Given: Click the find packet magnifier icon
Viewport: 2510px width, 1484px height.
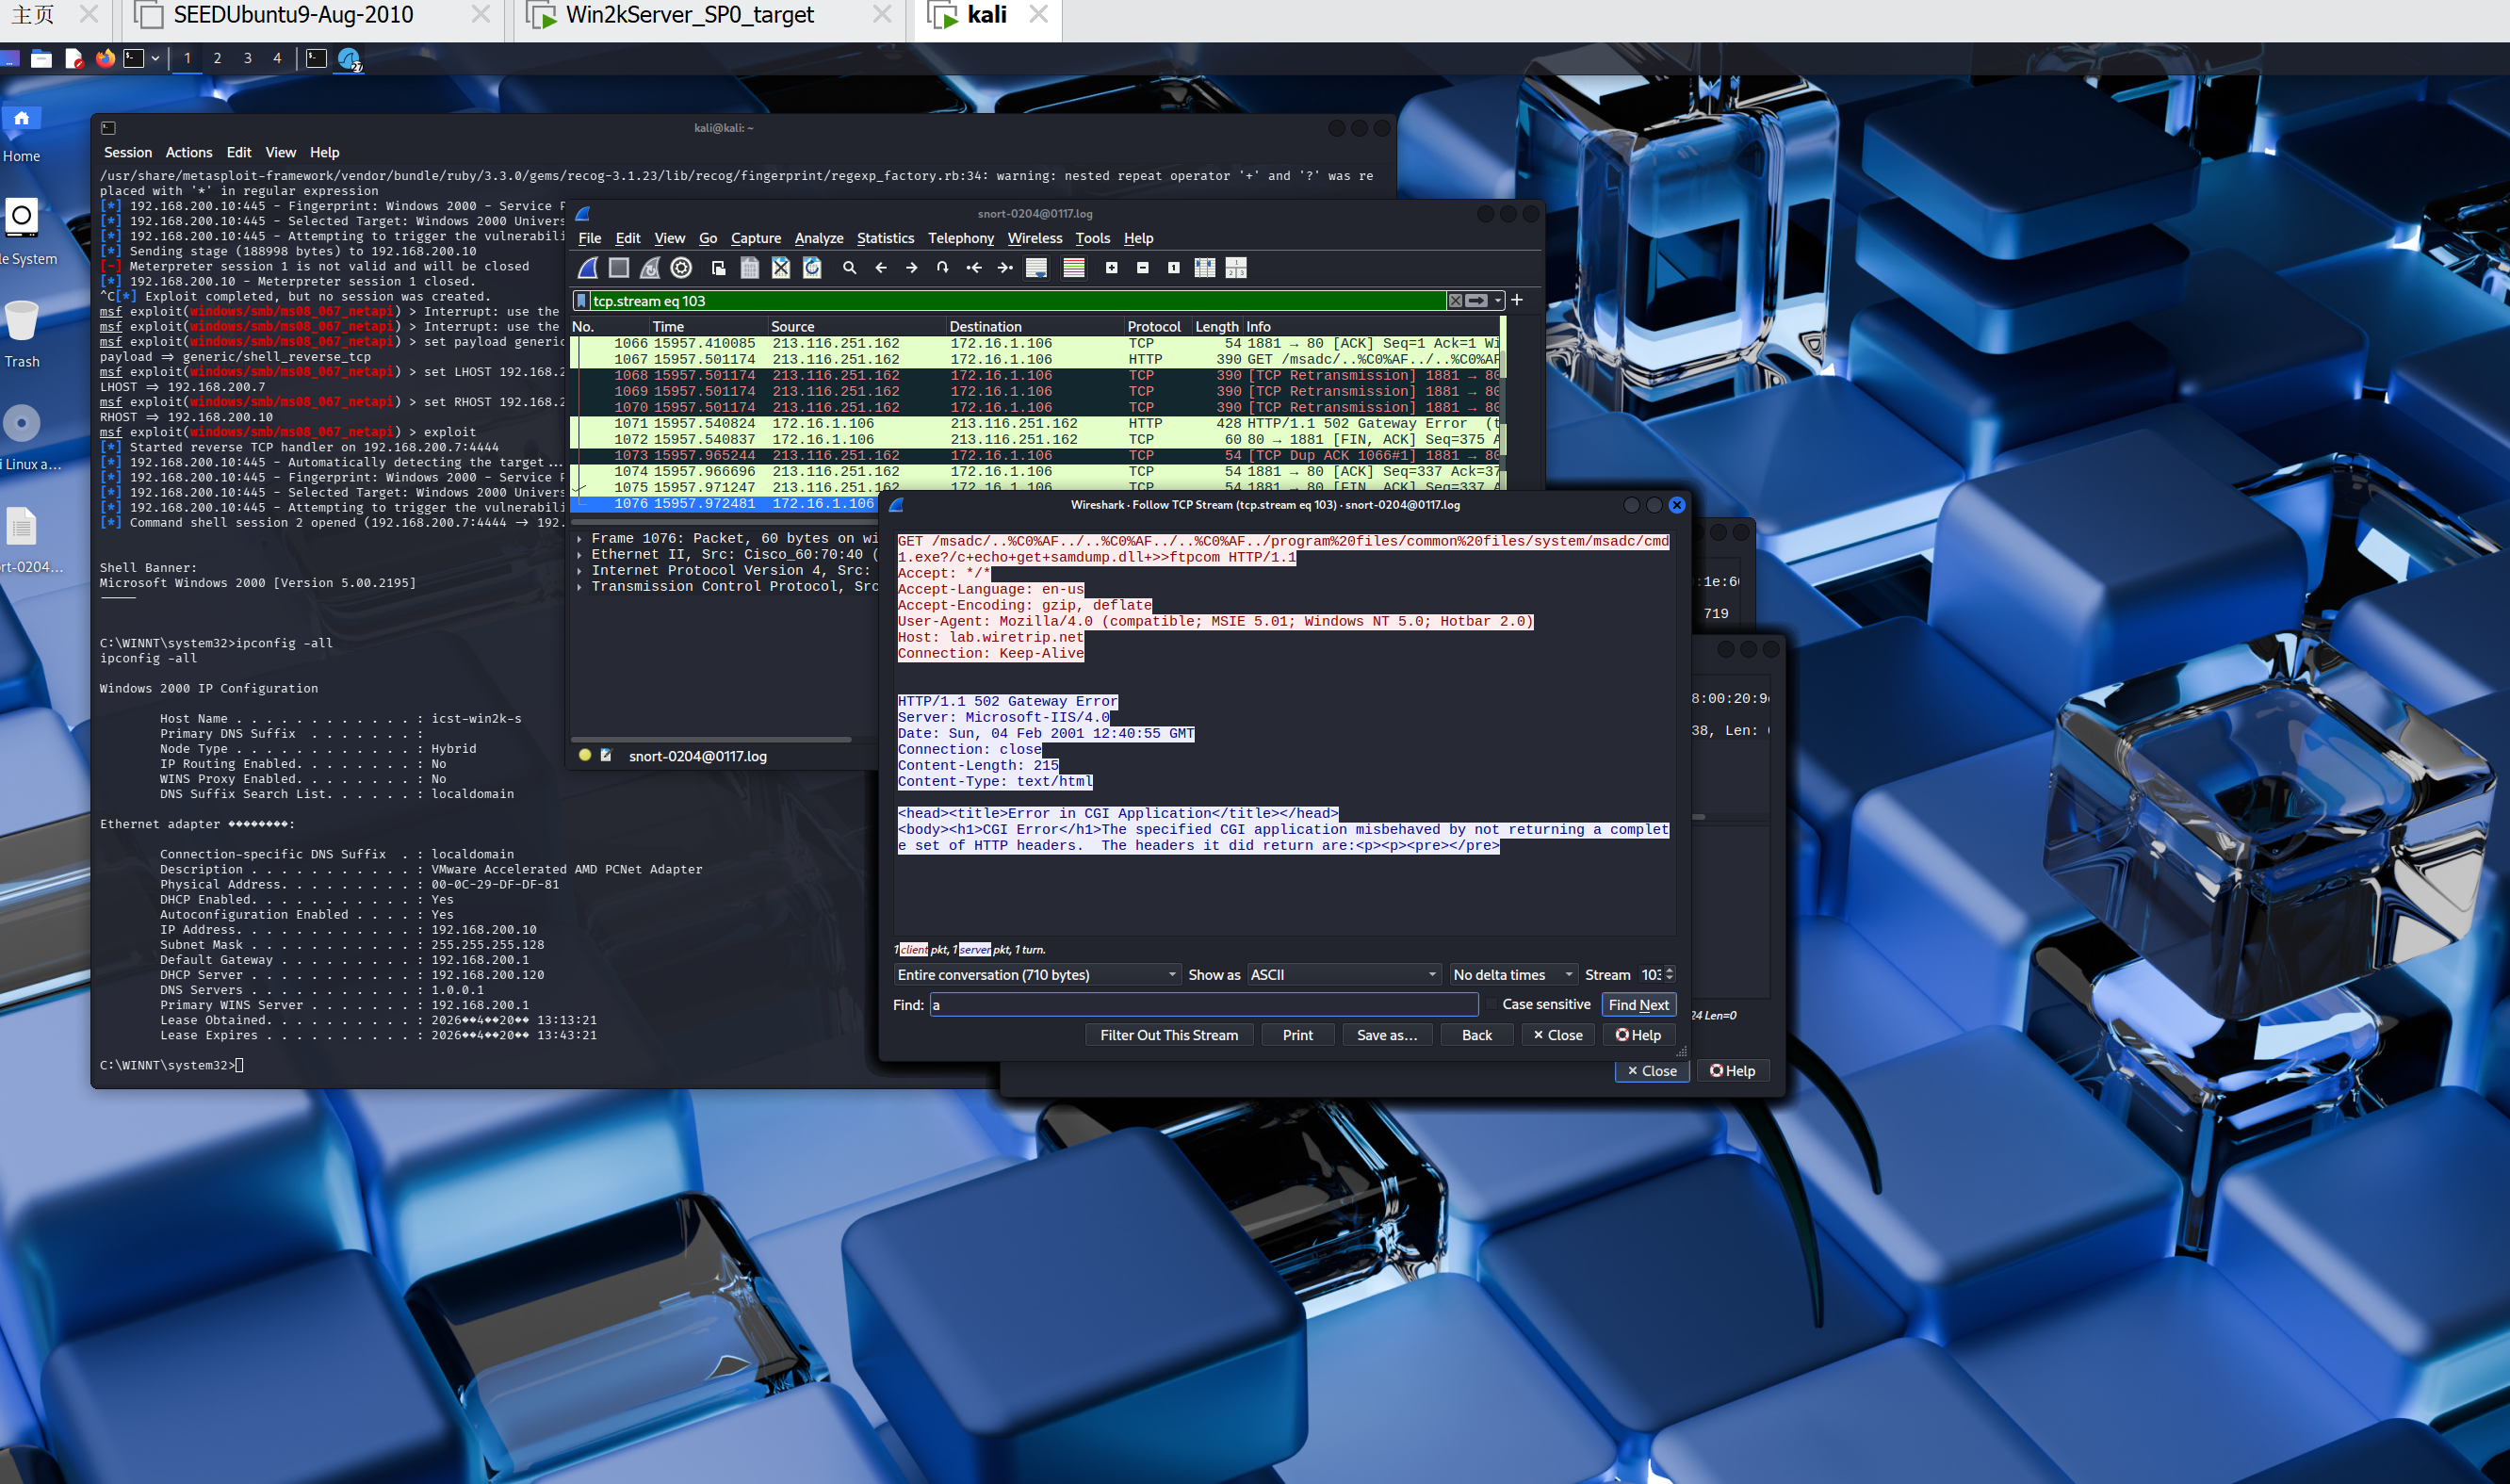Looking at the screenshot, I should click(849, 268).
